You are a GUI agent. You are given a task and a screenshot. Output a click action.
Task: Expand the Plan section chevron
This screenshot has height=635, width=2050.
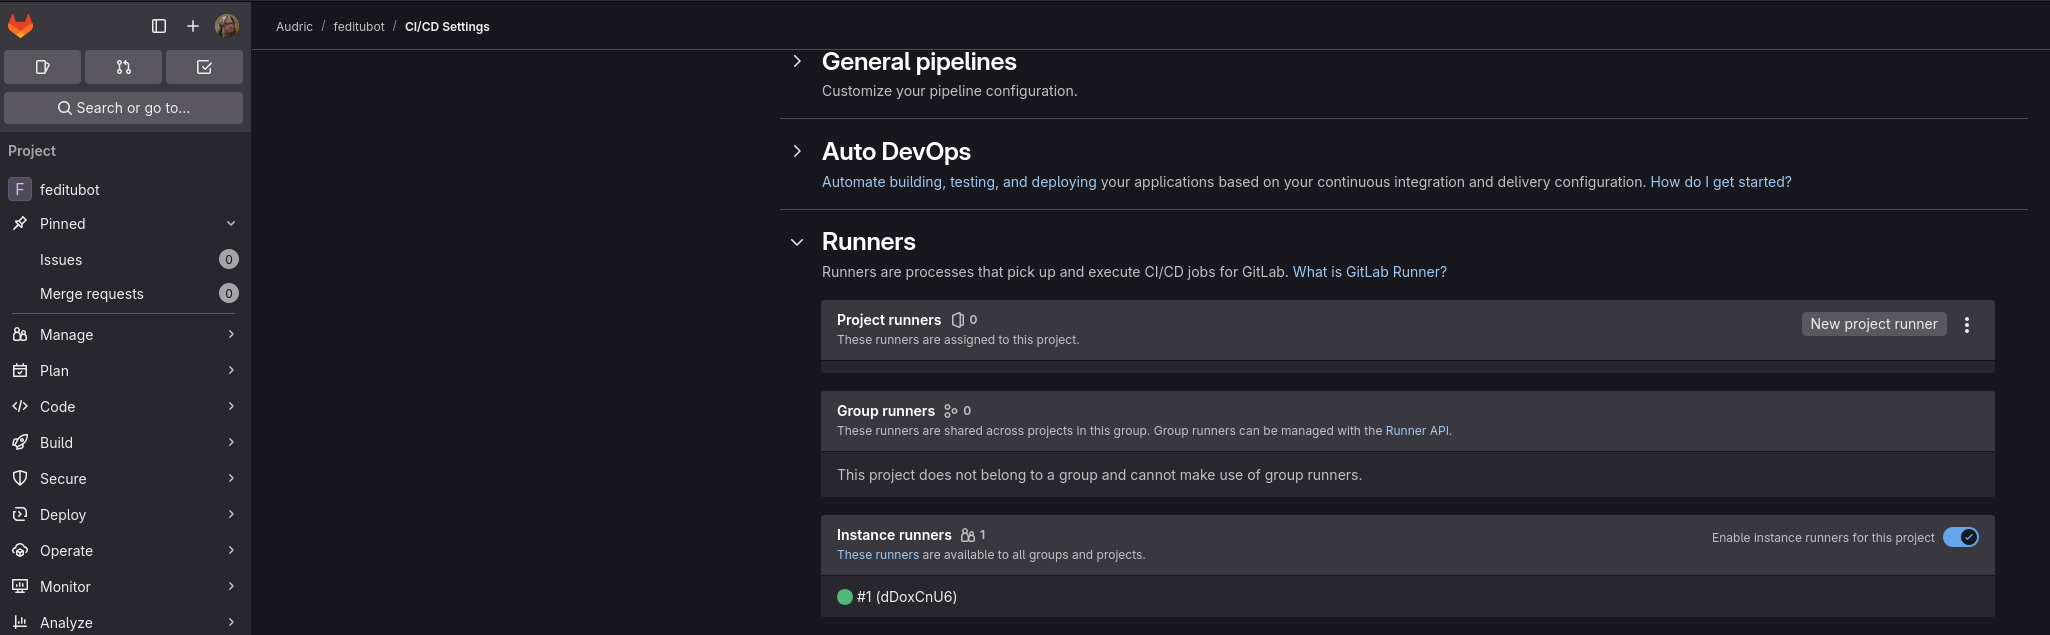click(231, 371)
